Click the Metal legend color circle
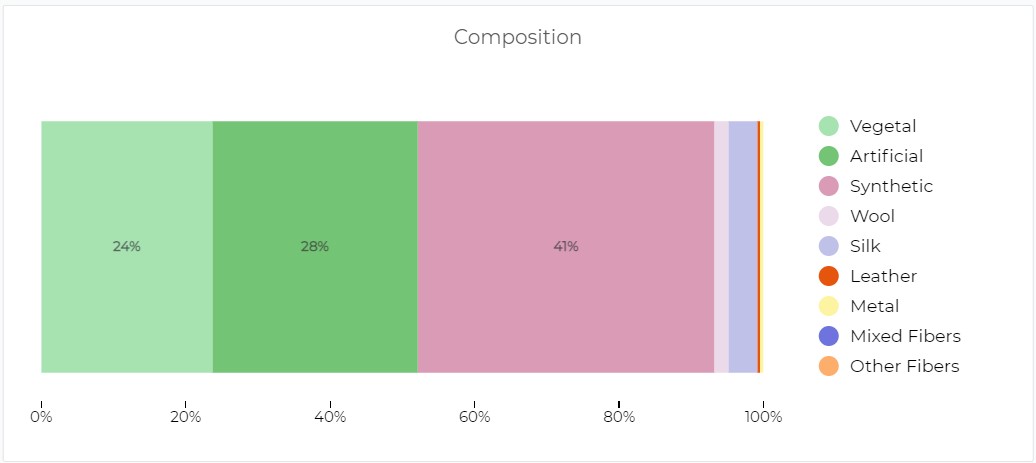Viewport: 1036px width, 463px height. (x=829, y=306)
